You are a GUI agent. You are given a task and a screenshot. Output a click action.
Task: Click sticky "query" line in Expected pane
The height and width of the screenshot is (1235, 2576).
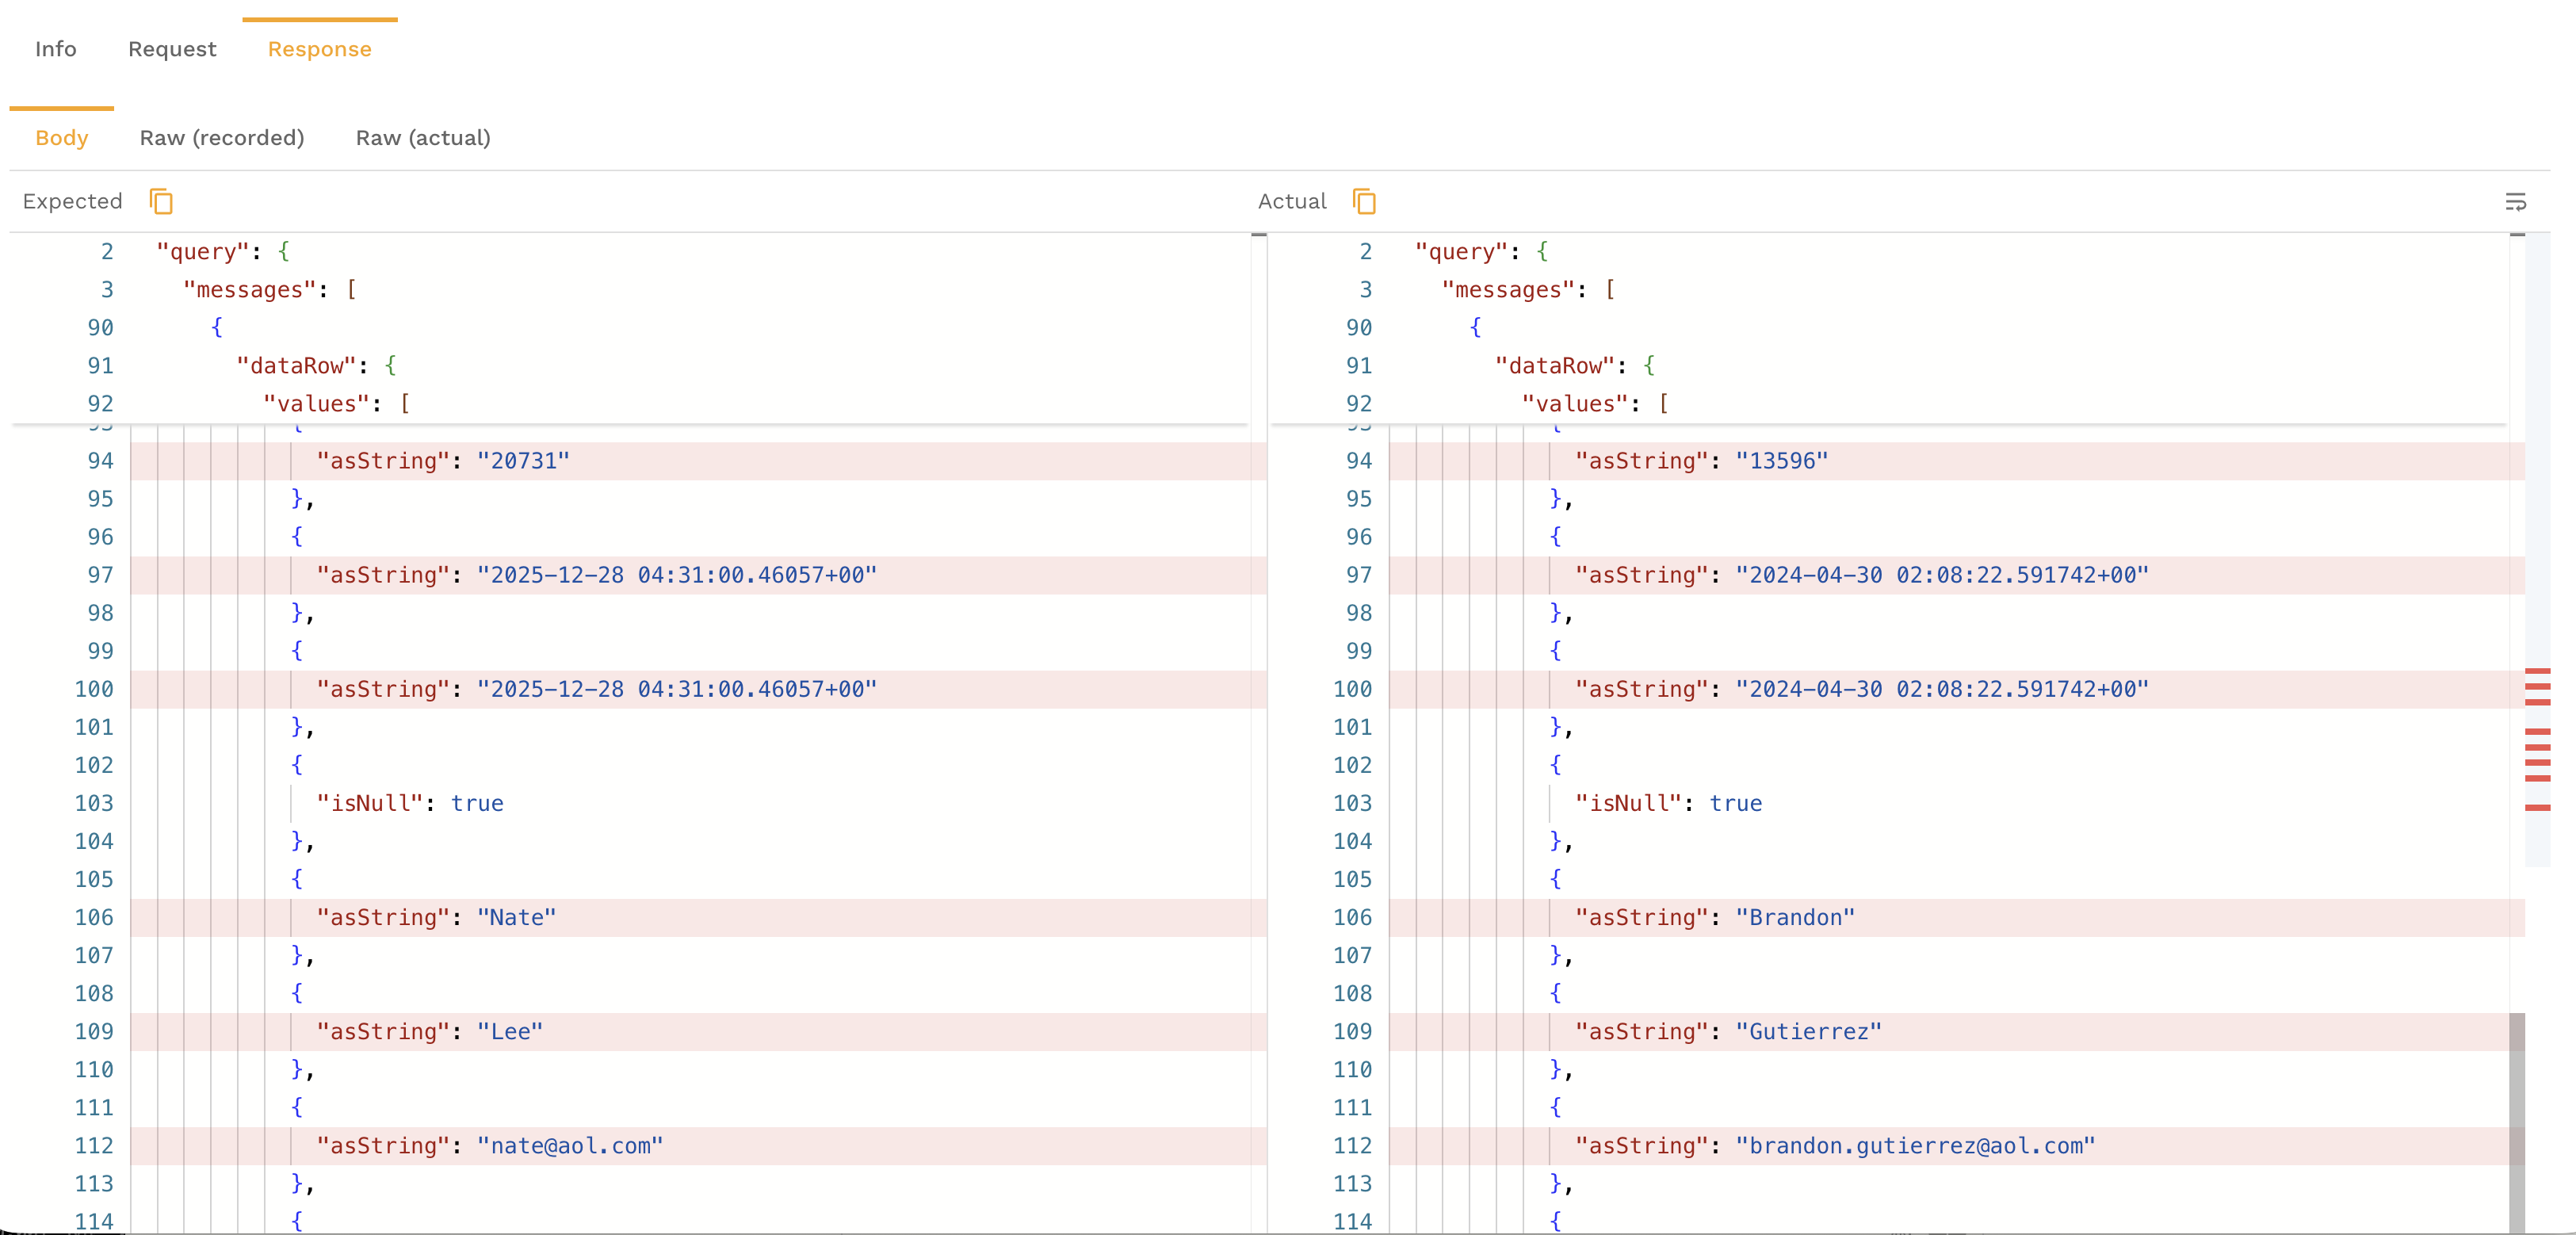pyautogui.click(x=203, y=252)
